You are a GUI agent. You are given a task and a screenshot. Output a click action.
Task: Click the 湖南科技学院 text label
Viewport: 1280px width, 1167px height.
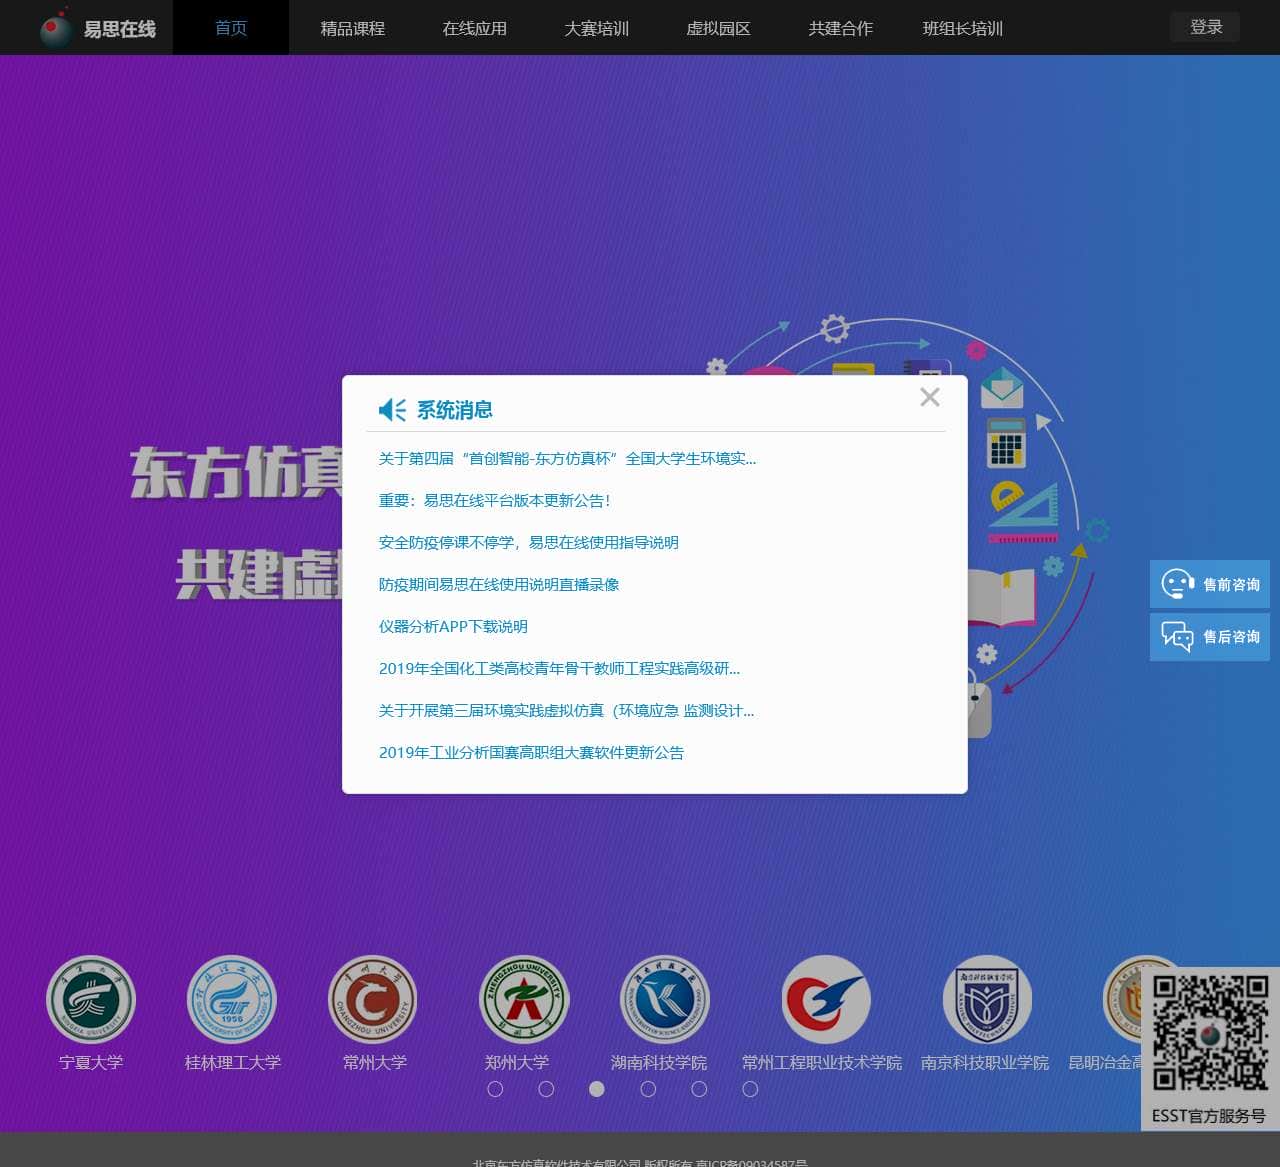pos(659,1062)
